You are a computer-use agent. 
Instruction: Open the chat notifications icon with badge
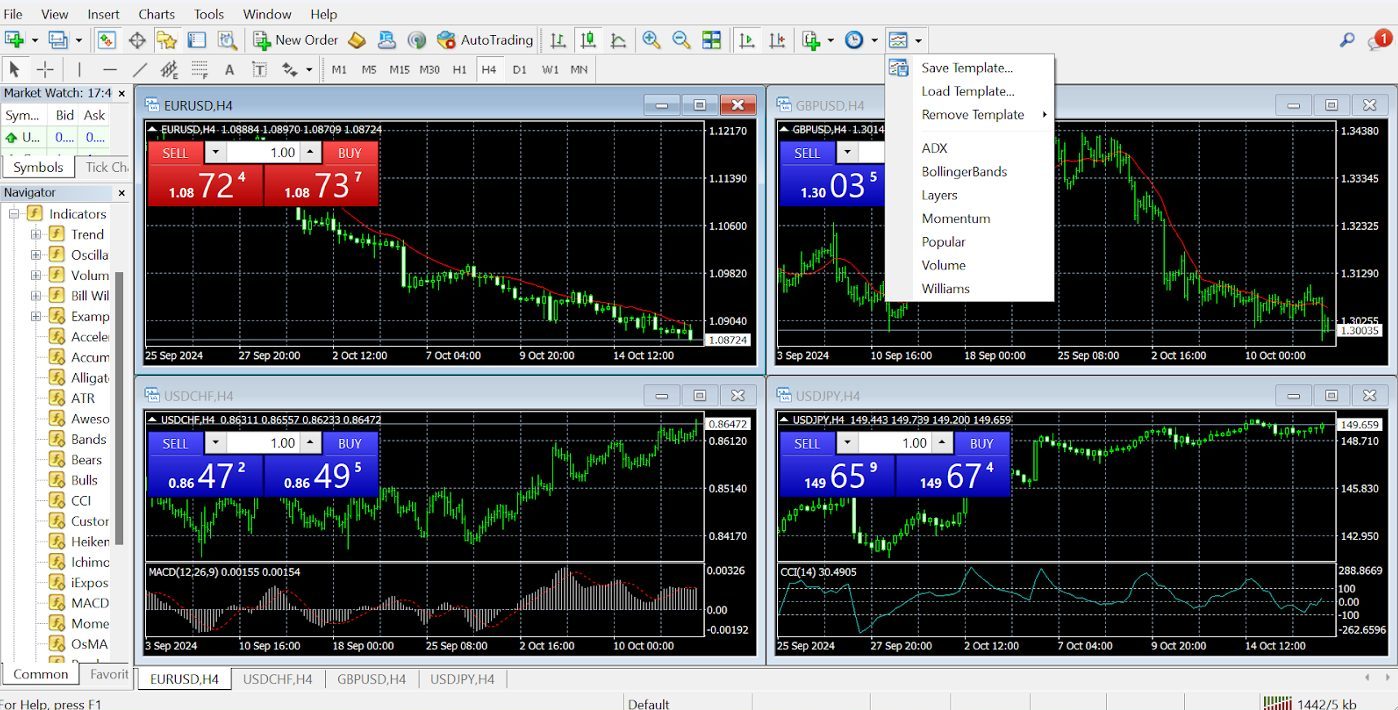[1380, 40]
